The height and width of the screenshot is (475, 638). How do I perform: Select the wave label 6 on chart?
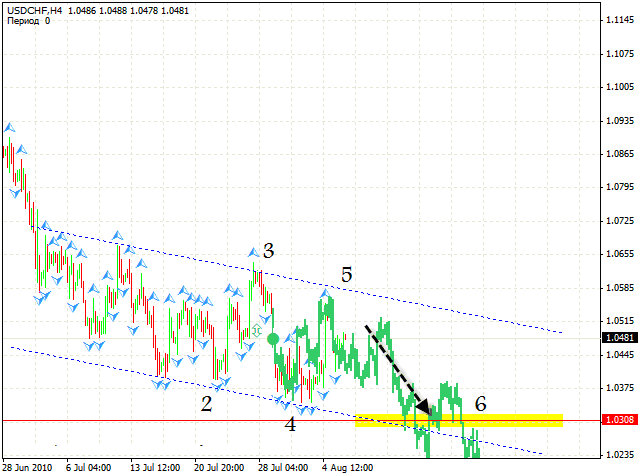pos(481,404)
